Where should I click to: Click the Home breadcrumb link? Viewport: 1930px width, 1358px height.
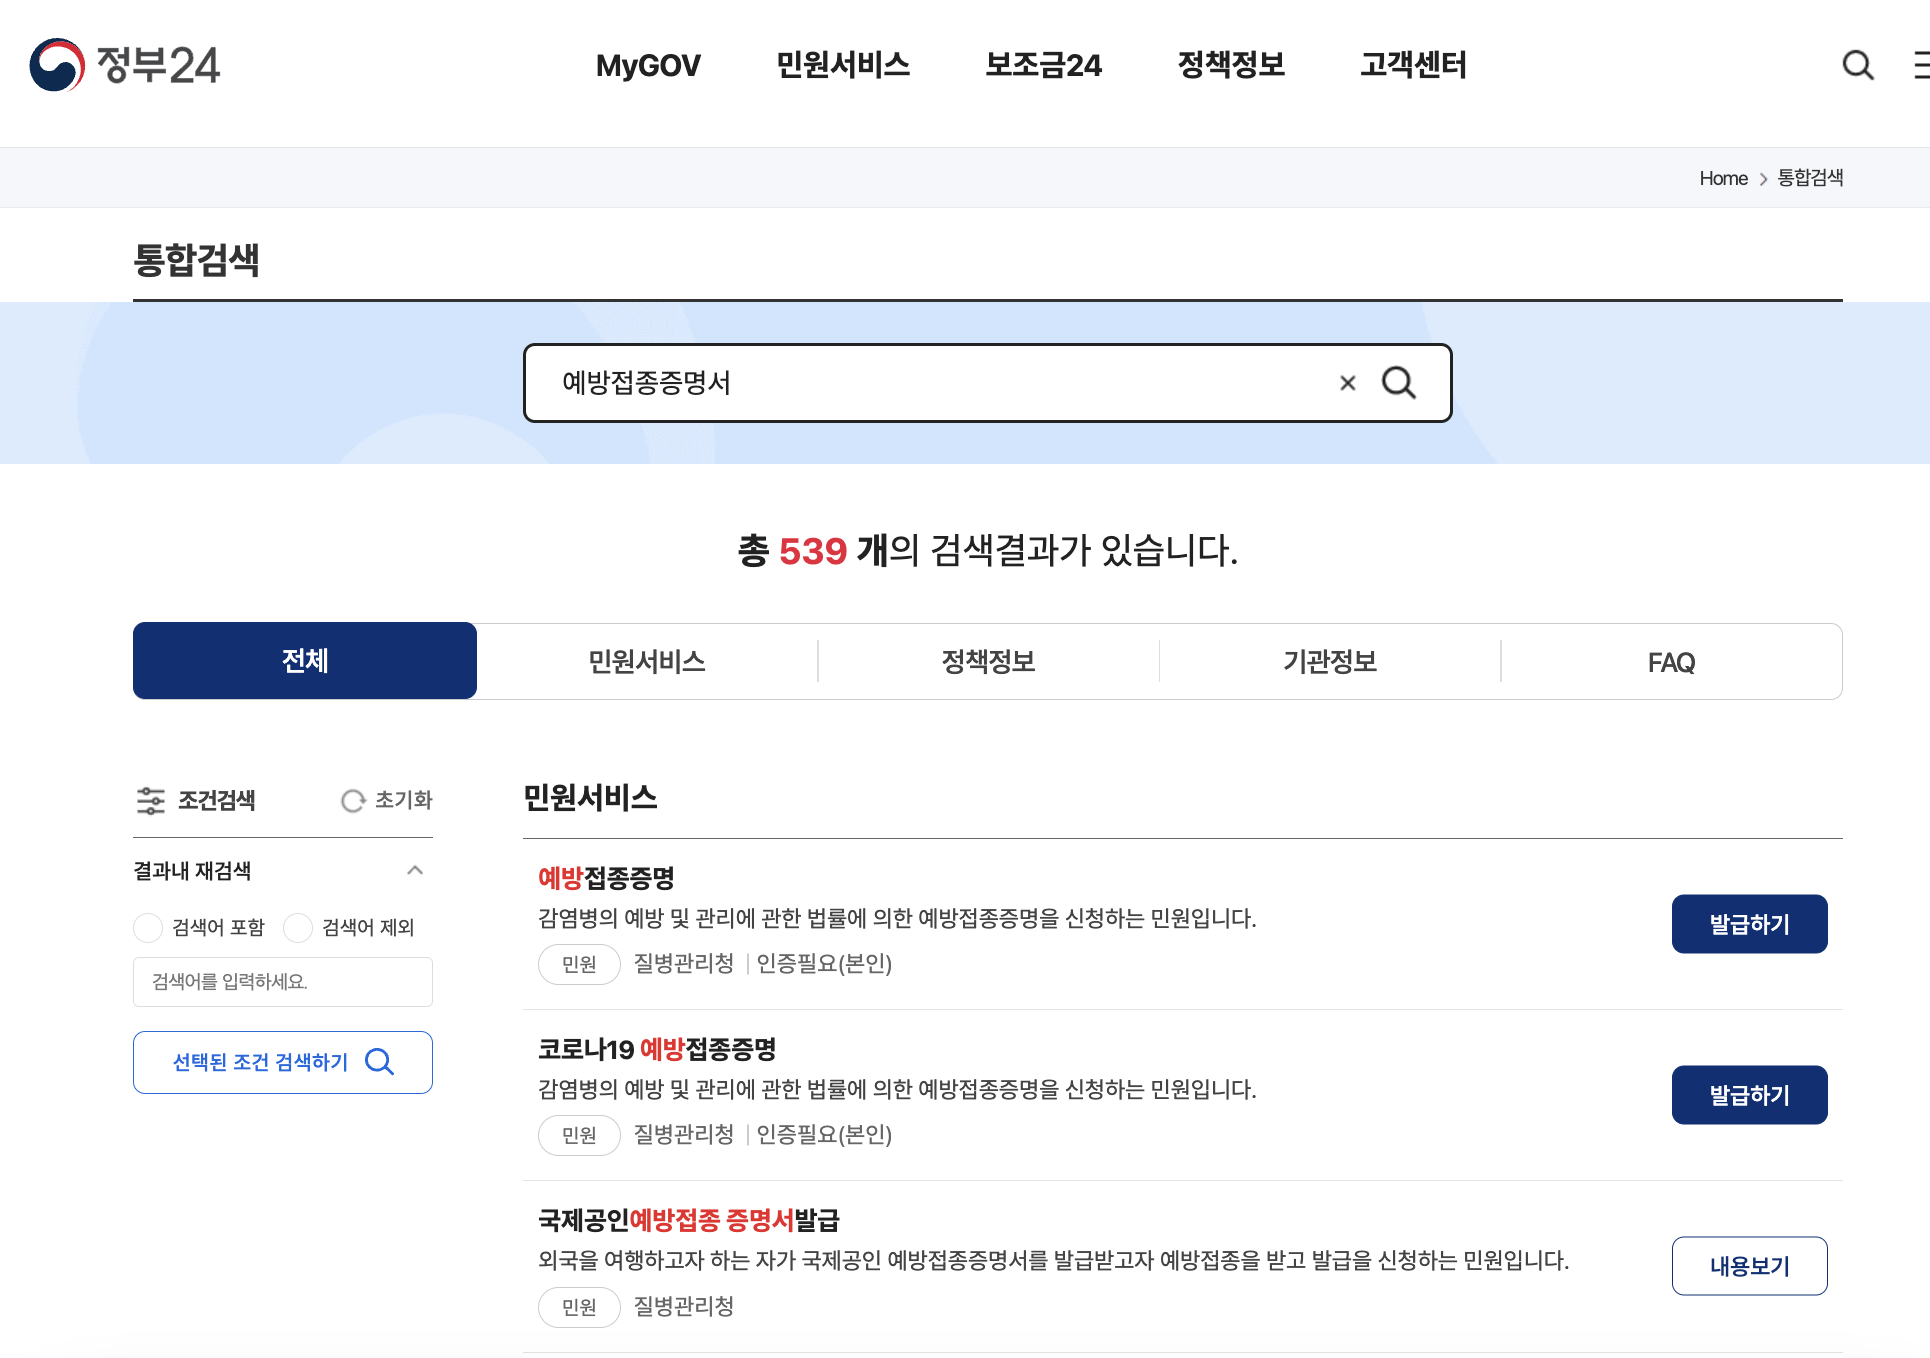click(x=1722, y=177)
